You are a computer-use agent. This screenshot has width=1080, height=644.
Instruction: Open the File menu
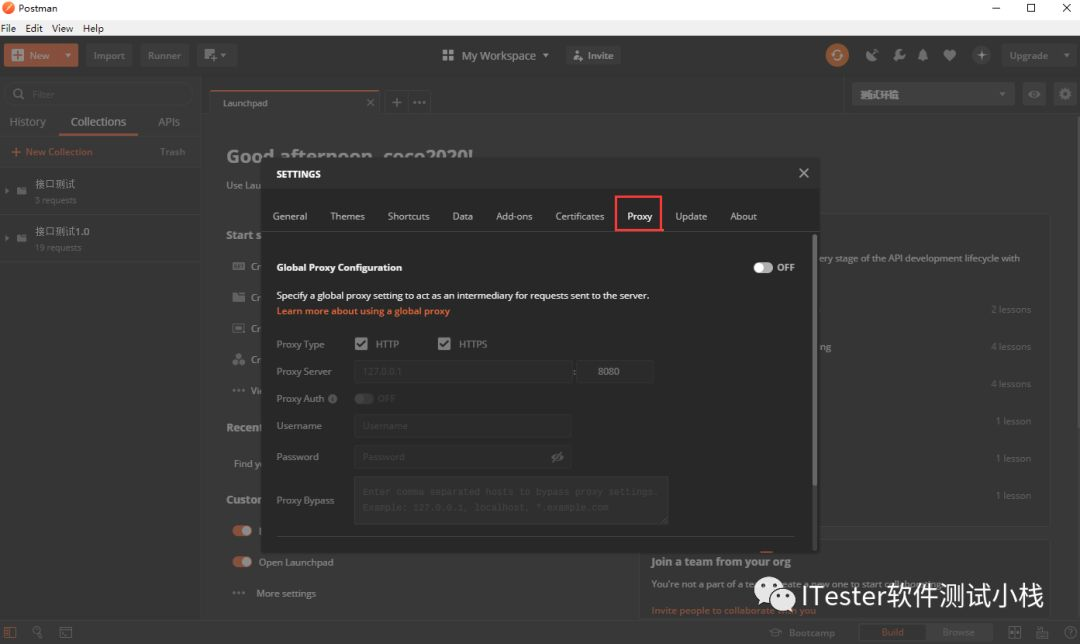click(8, 28)
